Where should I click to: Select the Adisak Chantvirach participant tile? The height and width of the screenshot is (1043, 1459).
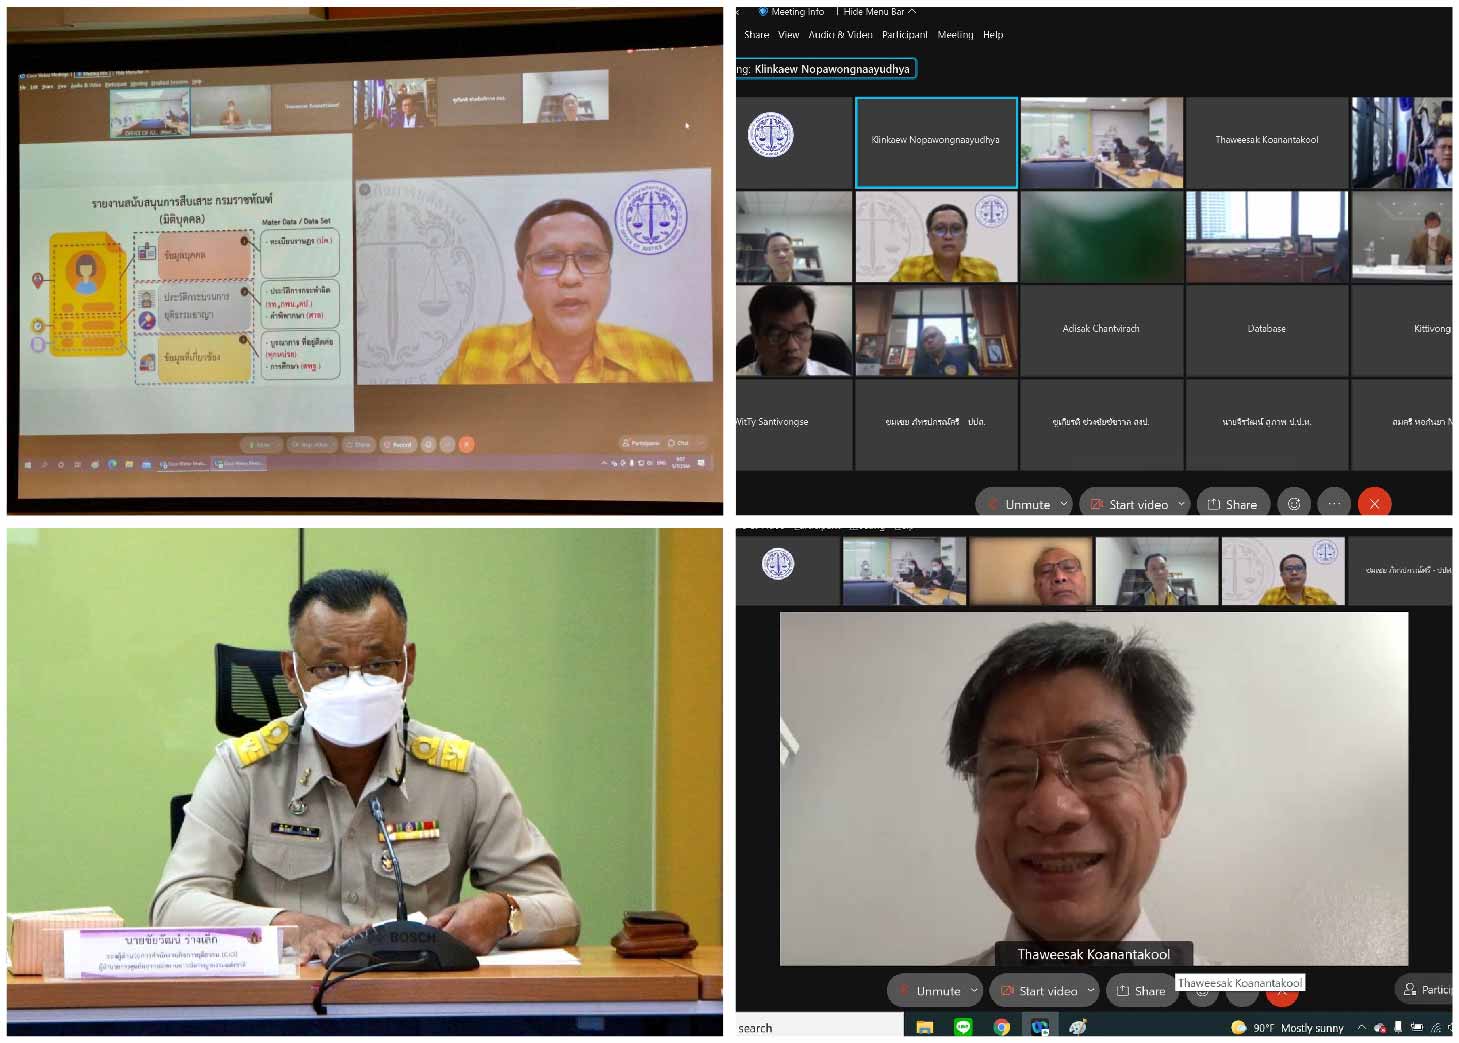click(x=1101, y=329)
